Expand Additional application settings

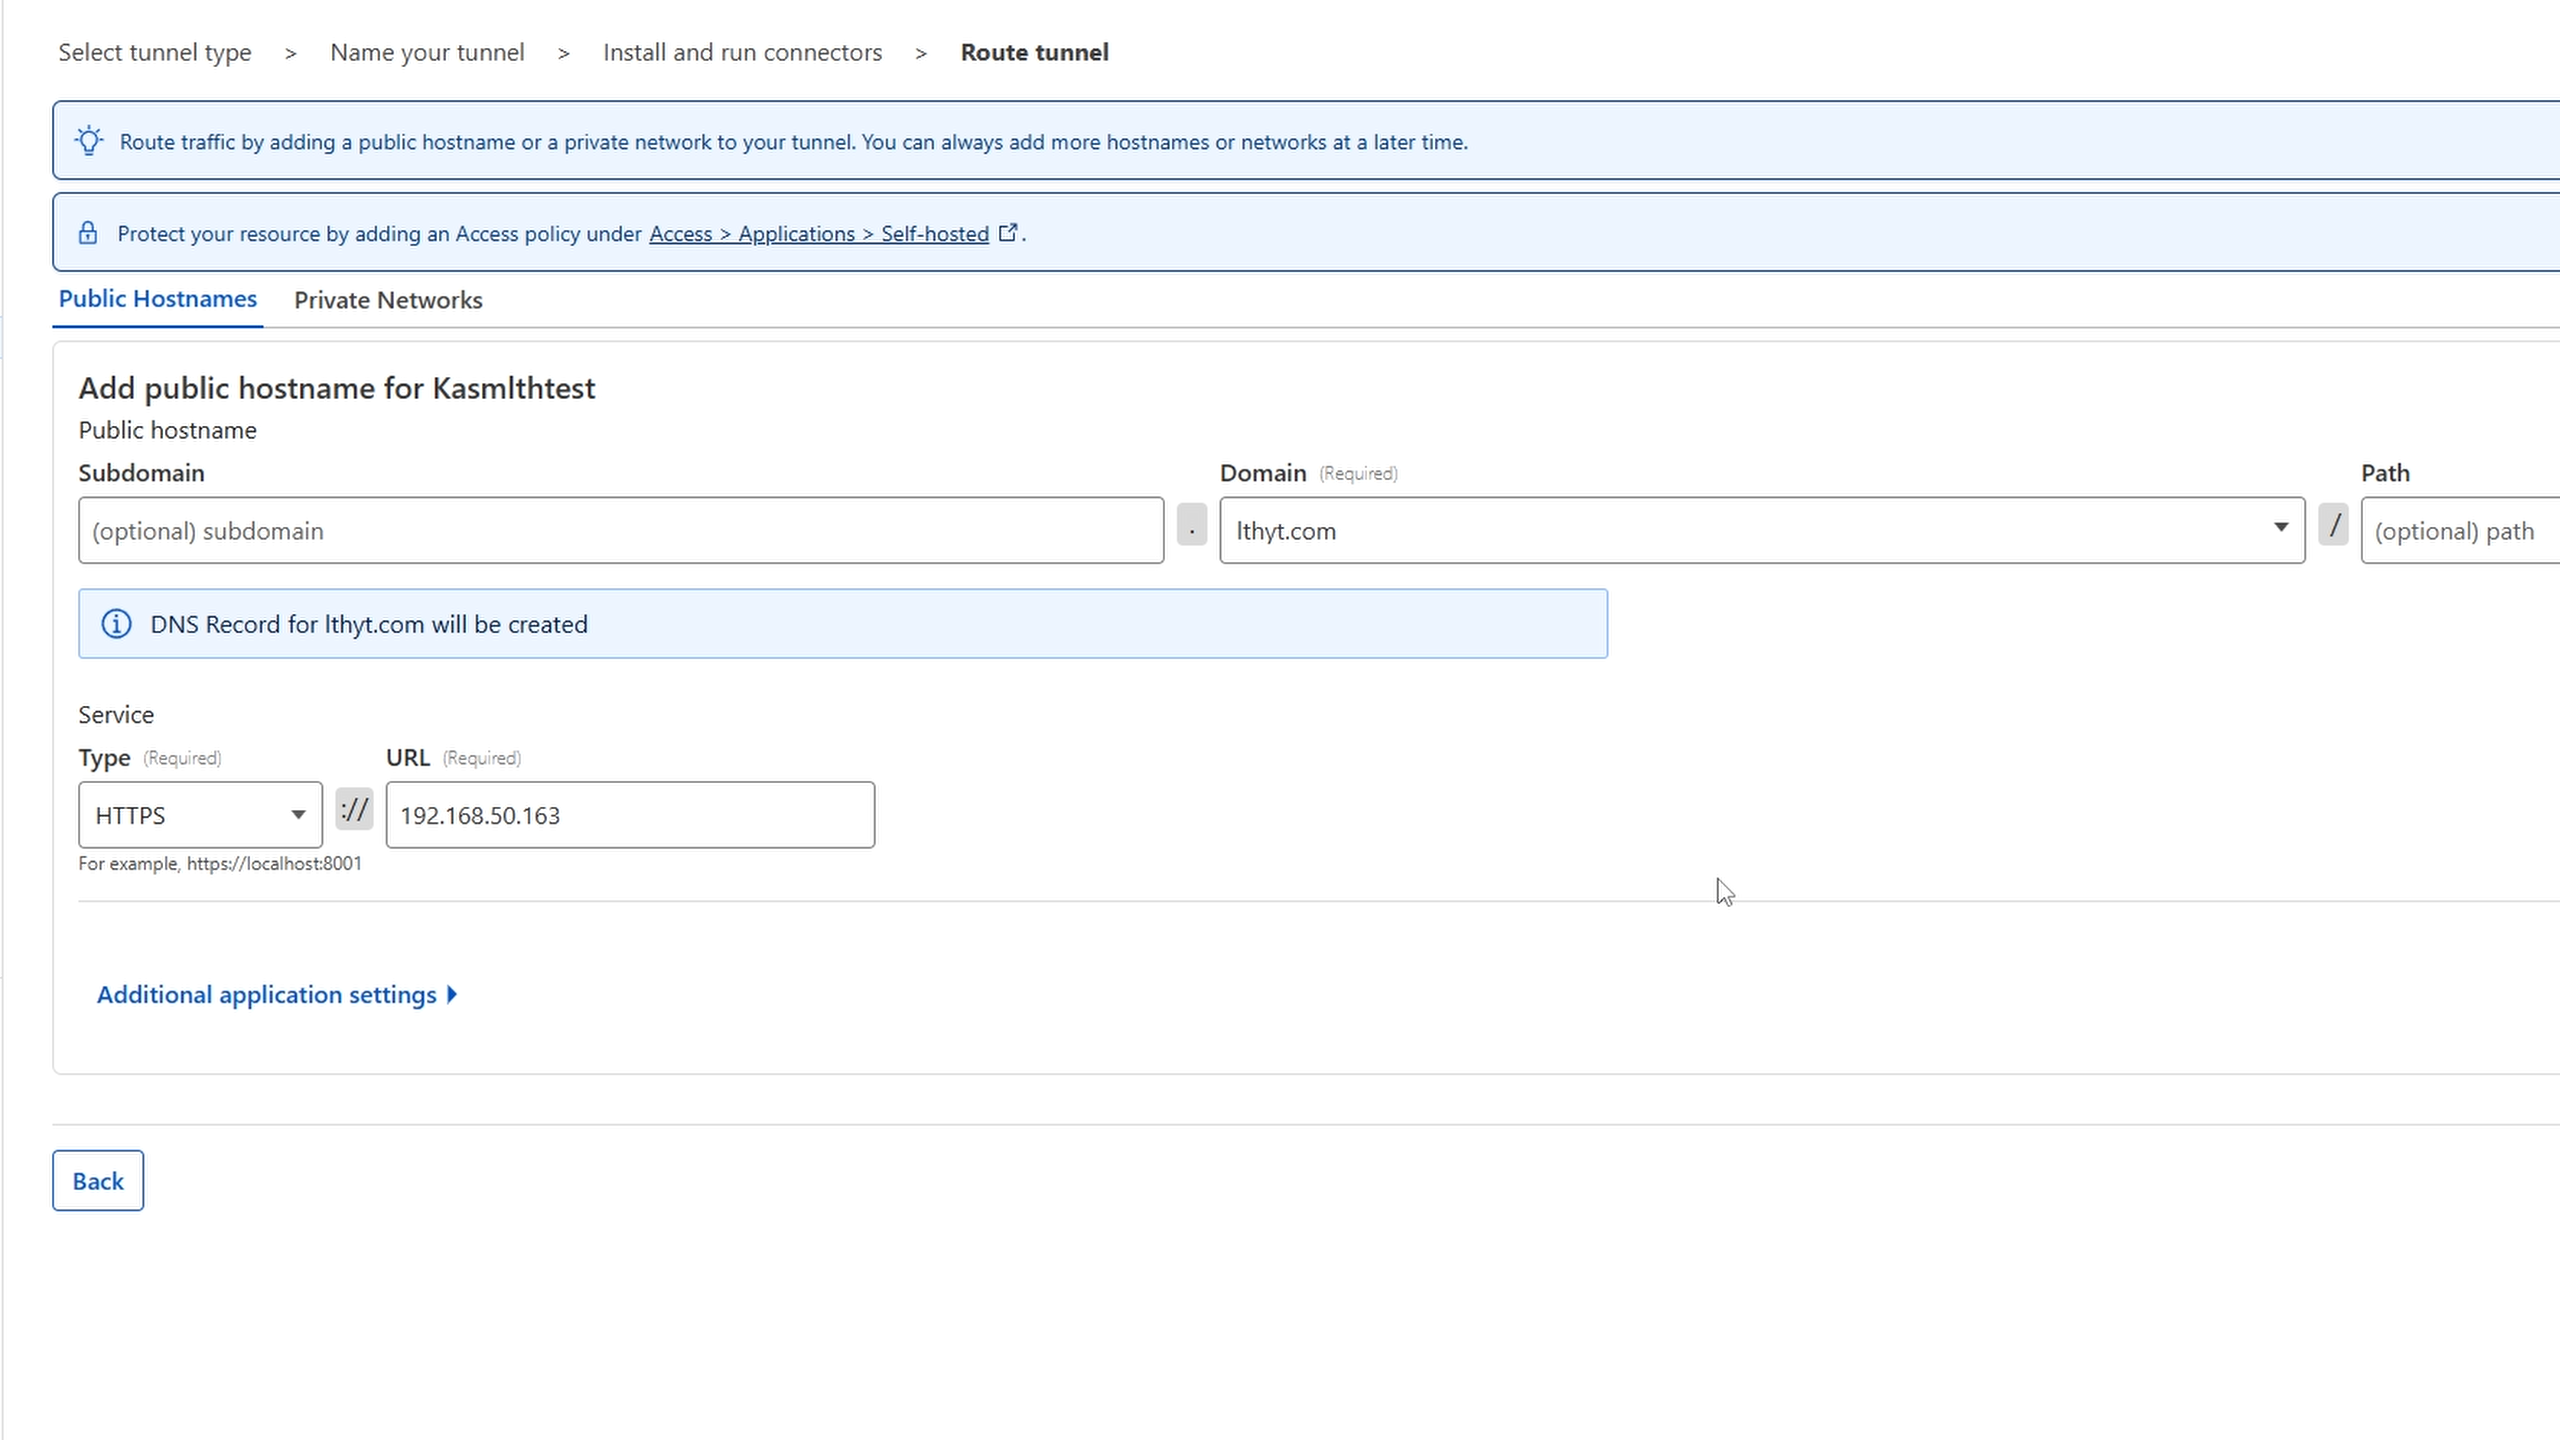(266, 994)
